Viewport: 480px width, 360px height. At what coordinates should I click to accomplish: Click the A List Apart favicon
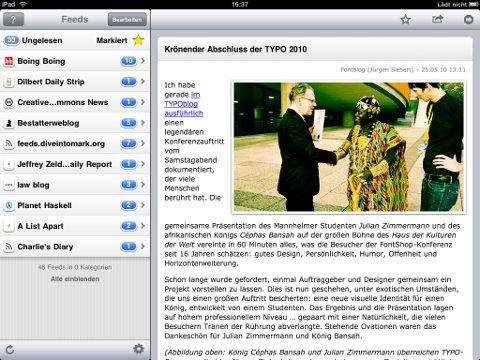click(9, 227)
